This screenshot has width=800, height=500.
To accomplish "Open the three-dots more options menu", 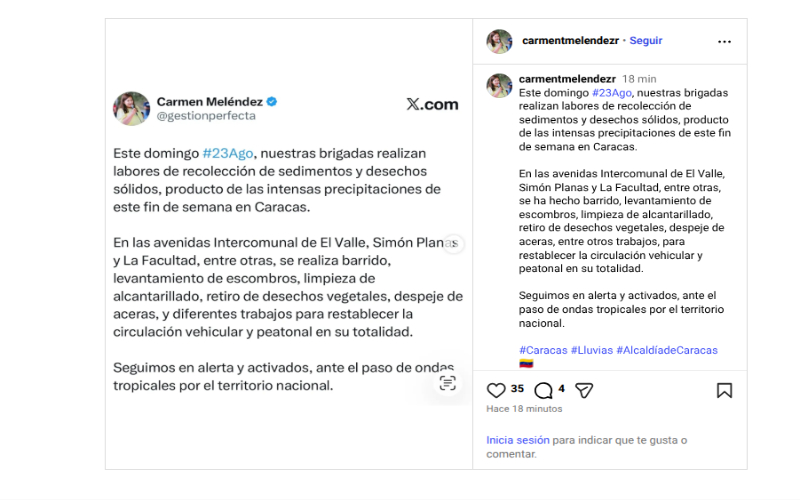I will [724, 41].
